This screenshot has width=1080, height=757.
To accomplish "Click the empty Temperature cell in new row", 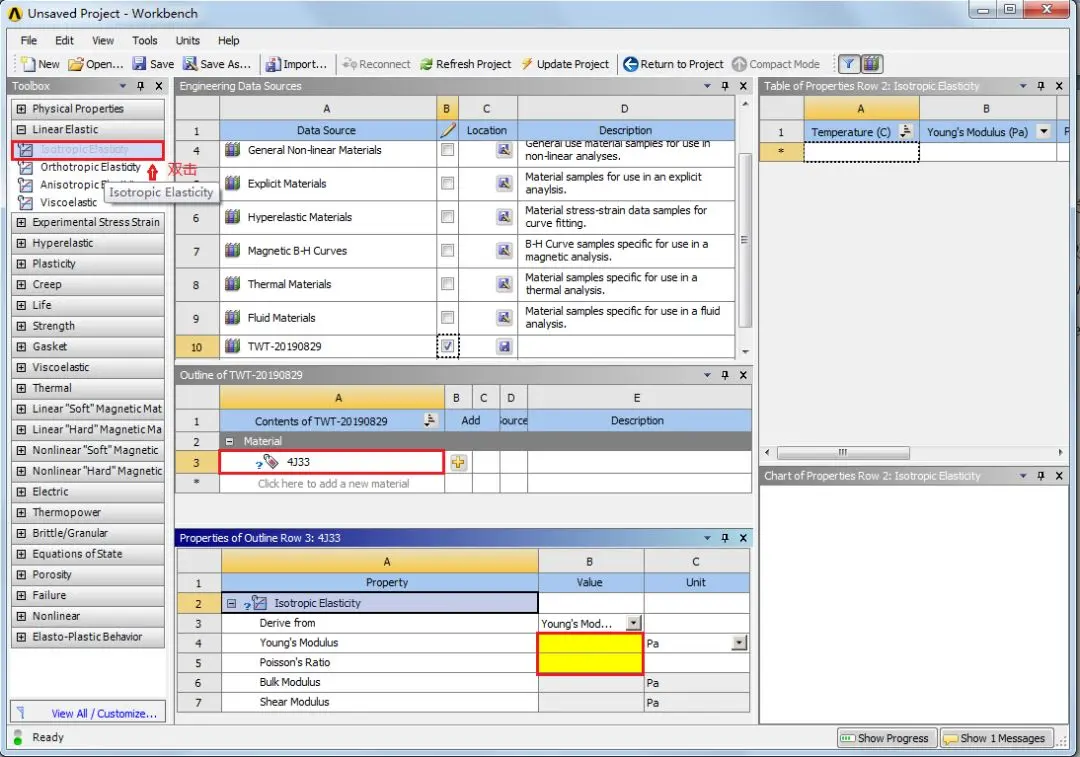I will tap(861, 152).
